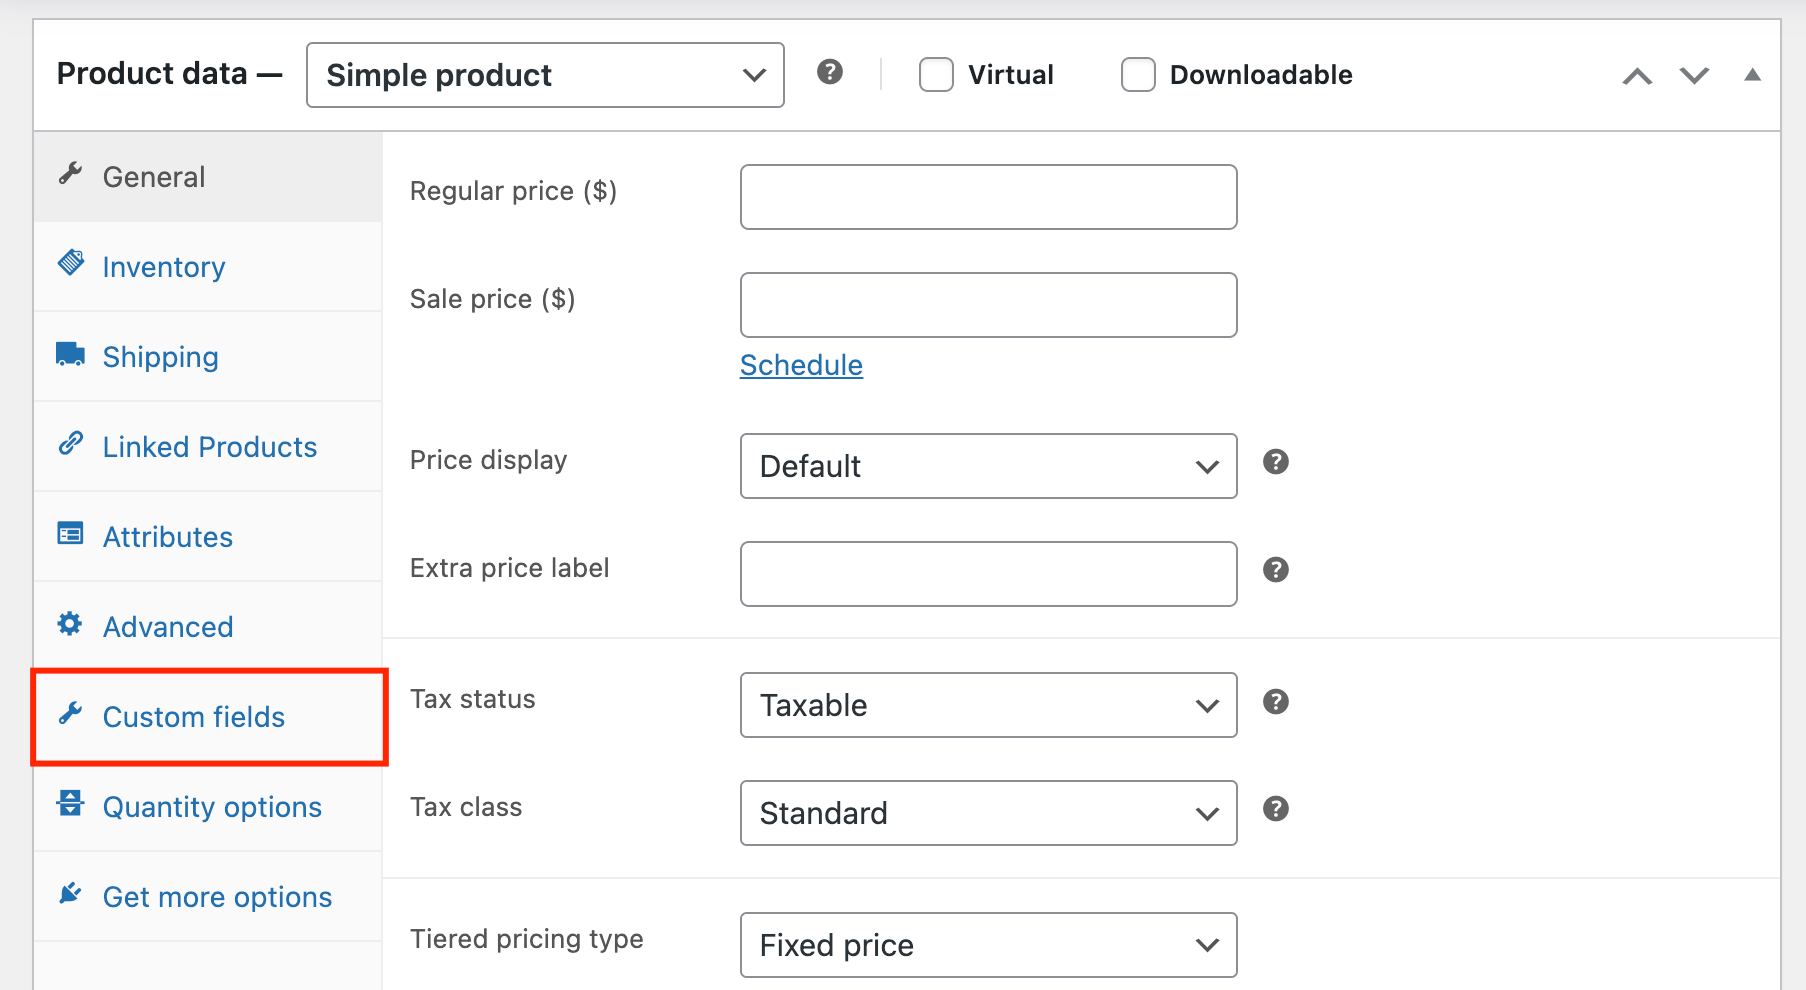This screenshot has width=1806, height=990.
Task: Click the Inventory tag icon
Action: coord(70,263)
